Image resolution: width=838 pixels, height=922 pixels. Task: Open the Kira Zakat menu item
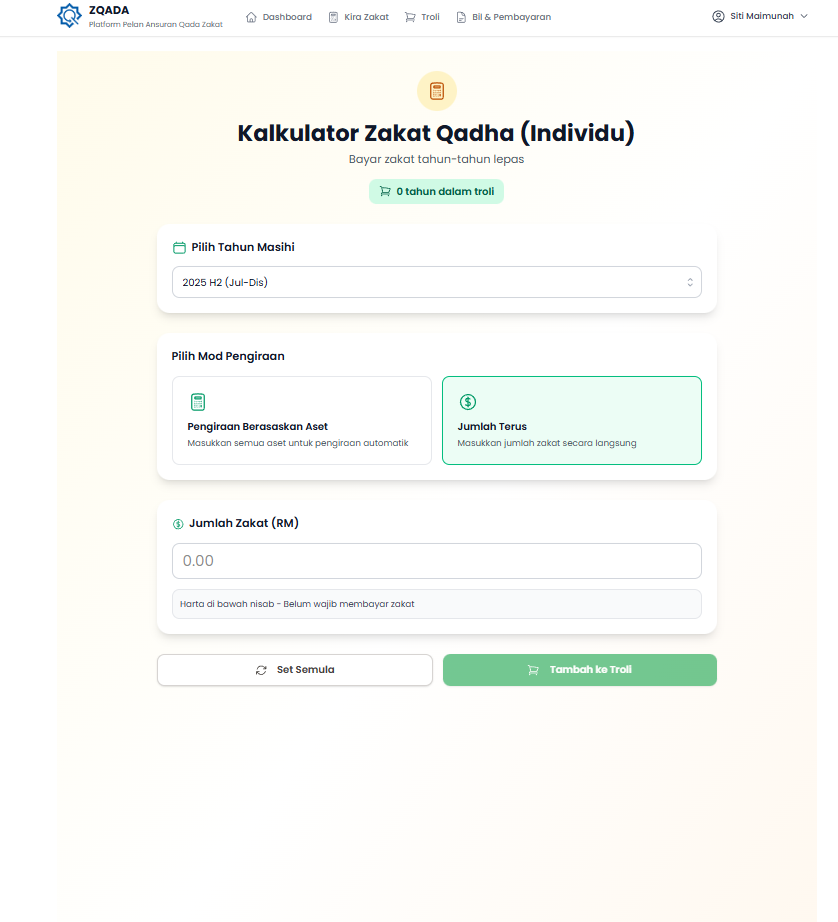point(366,17)
